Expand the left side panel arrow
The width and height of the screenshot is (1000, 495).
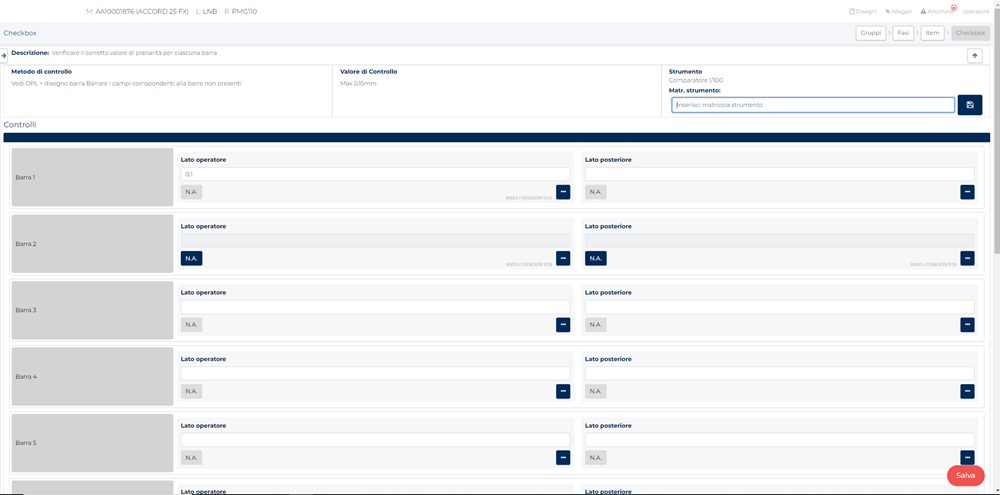pyautogui.click(x=4, y=56)
